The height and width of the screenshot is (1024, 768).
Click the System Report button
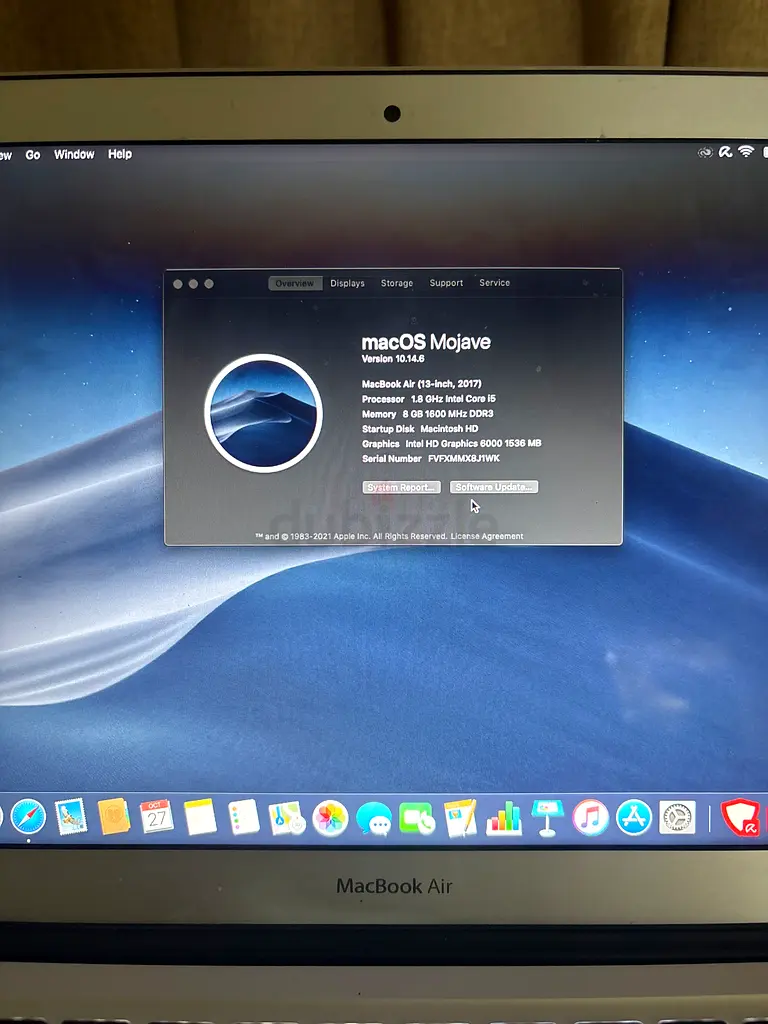402,487
